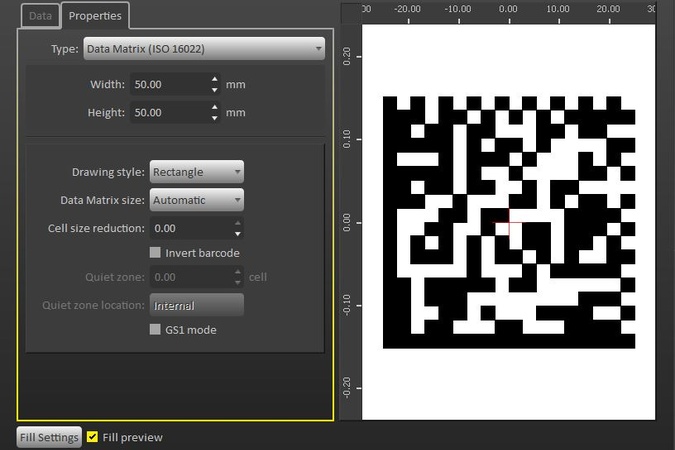This screenshot has height=450, width=675.
Task: Increase Width with up arrow
Action: [215, 79]
